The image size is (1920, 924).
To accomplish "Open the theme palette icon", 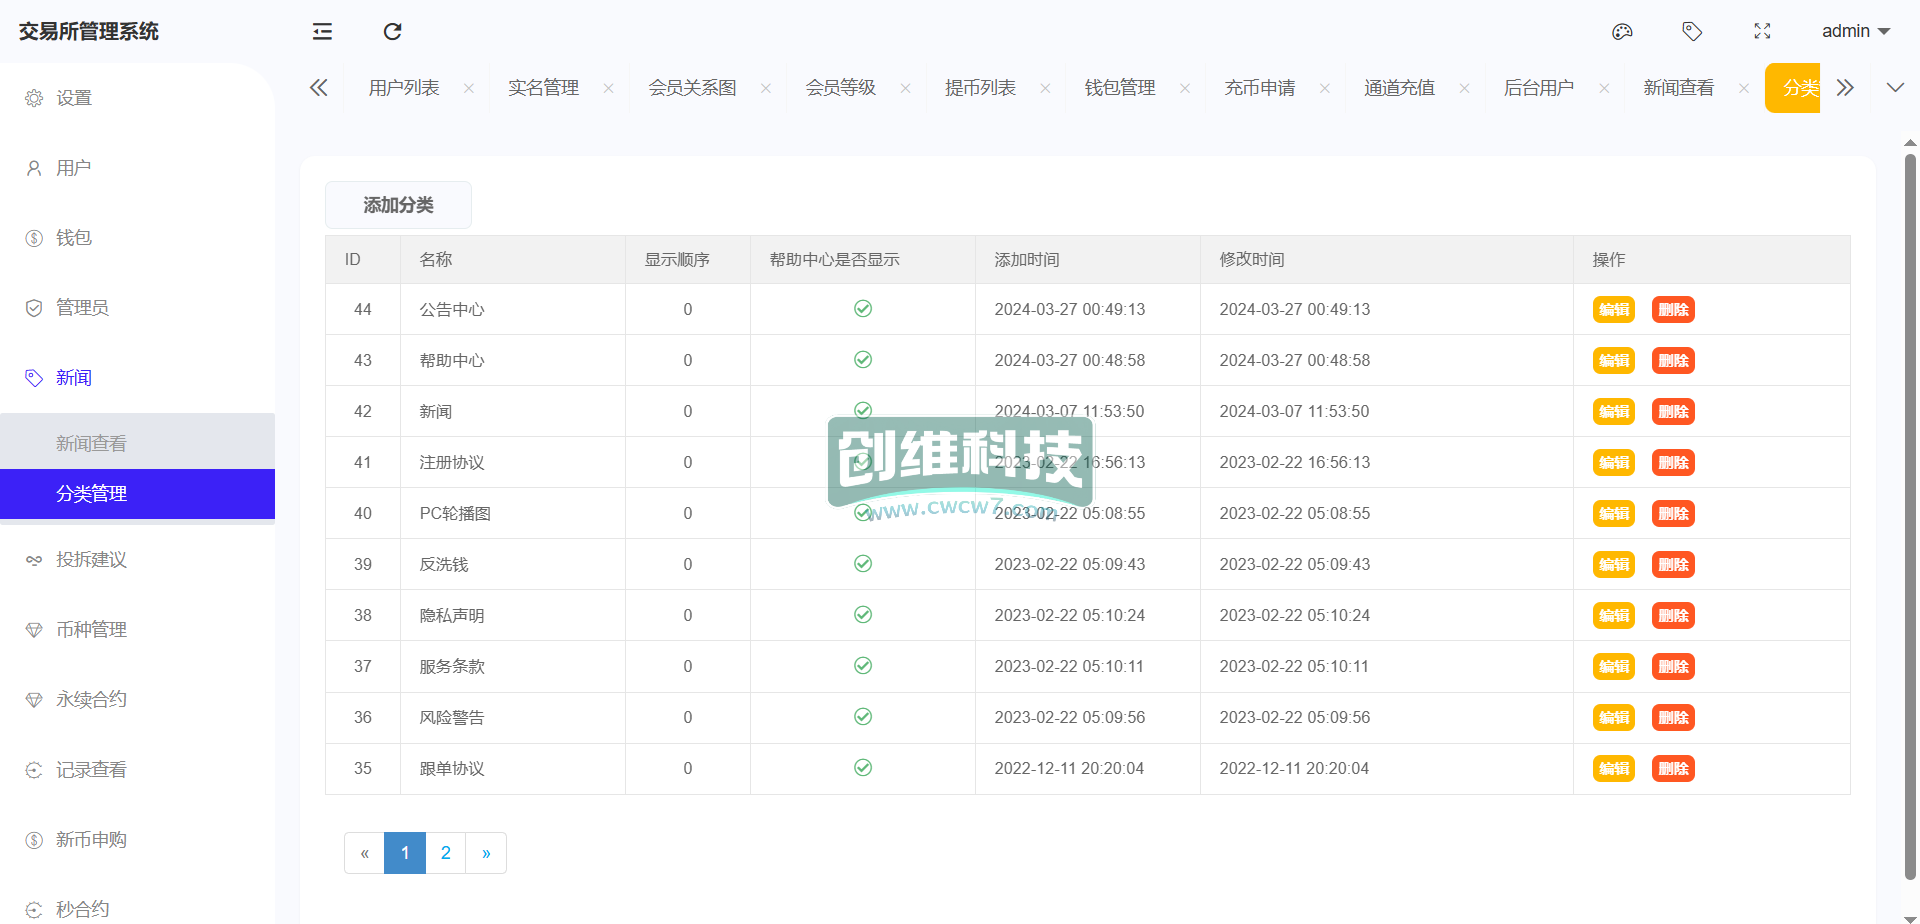I will (x=1622, y=32).
